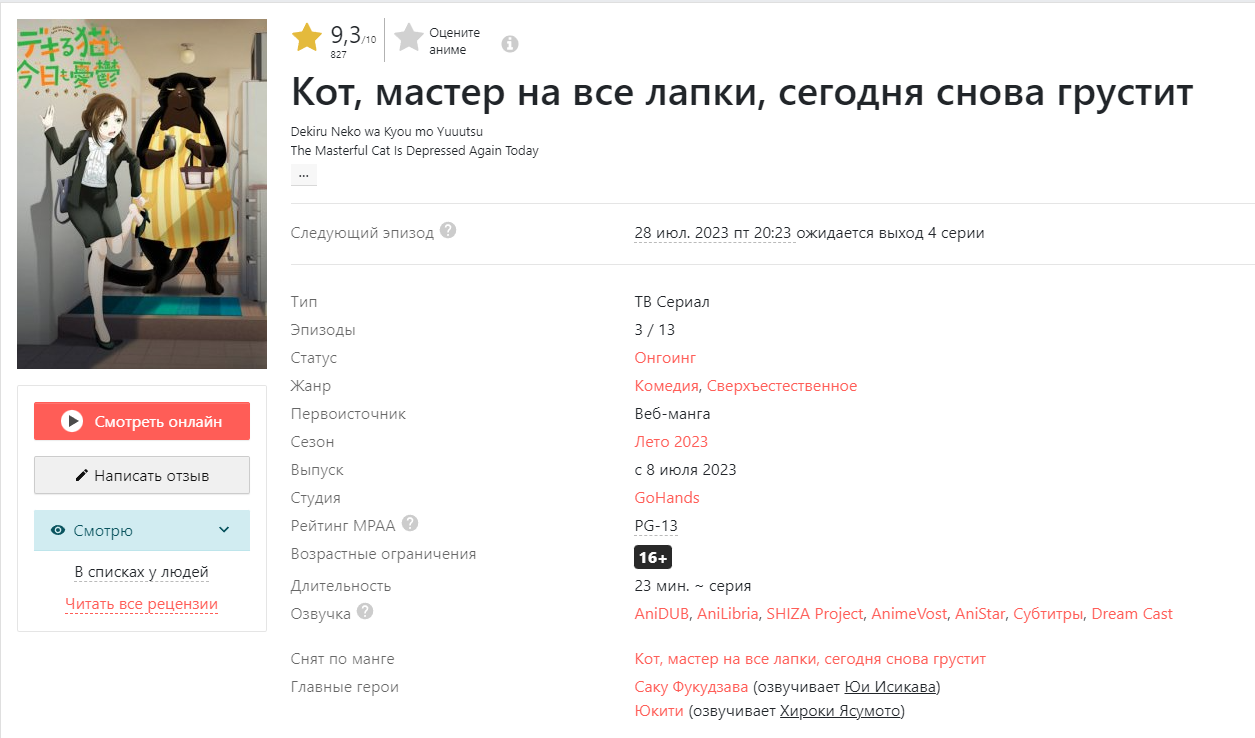1255x738 pixels.
Task: Open 'Читать все рецензии' link
Action: [x=141, y=604]
